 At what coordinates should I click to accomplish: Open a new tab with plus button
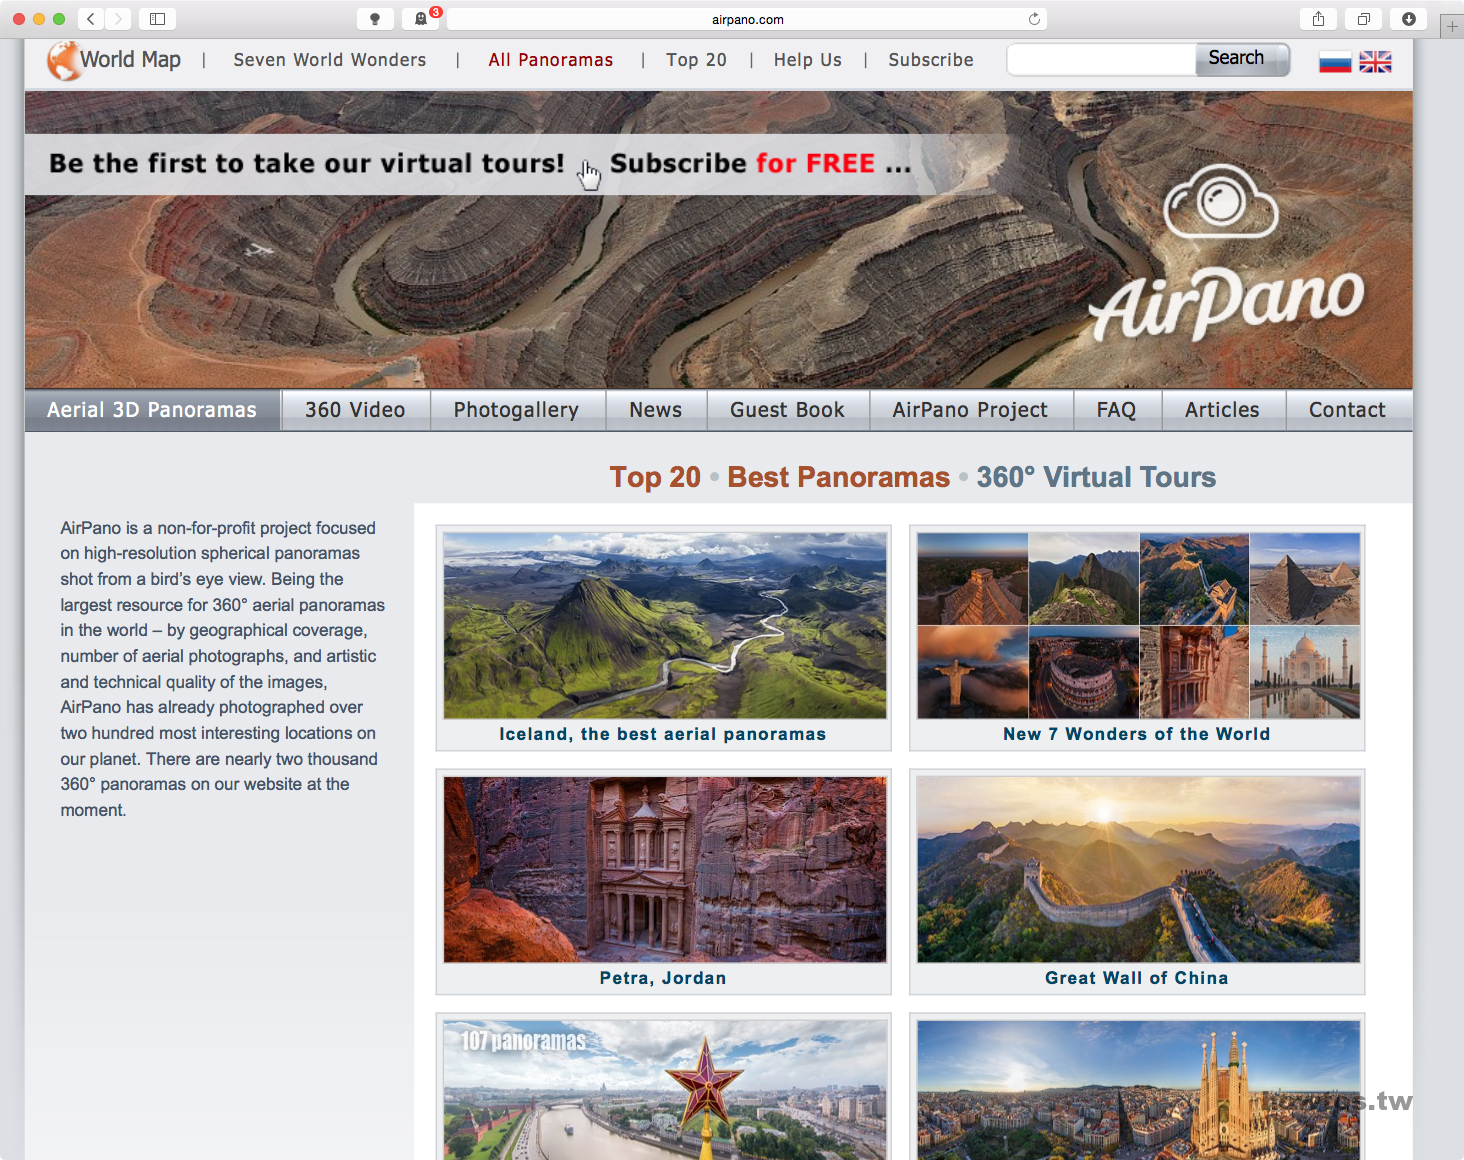(1452, 27)
